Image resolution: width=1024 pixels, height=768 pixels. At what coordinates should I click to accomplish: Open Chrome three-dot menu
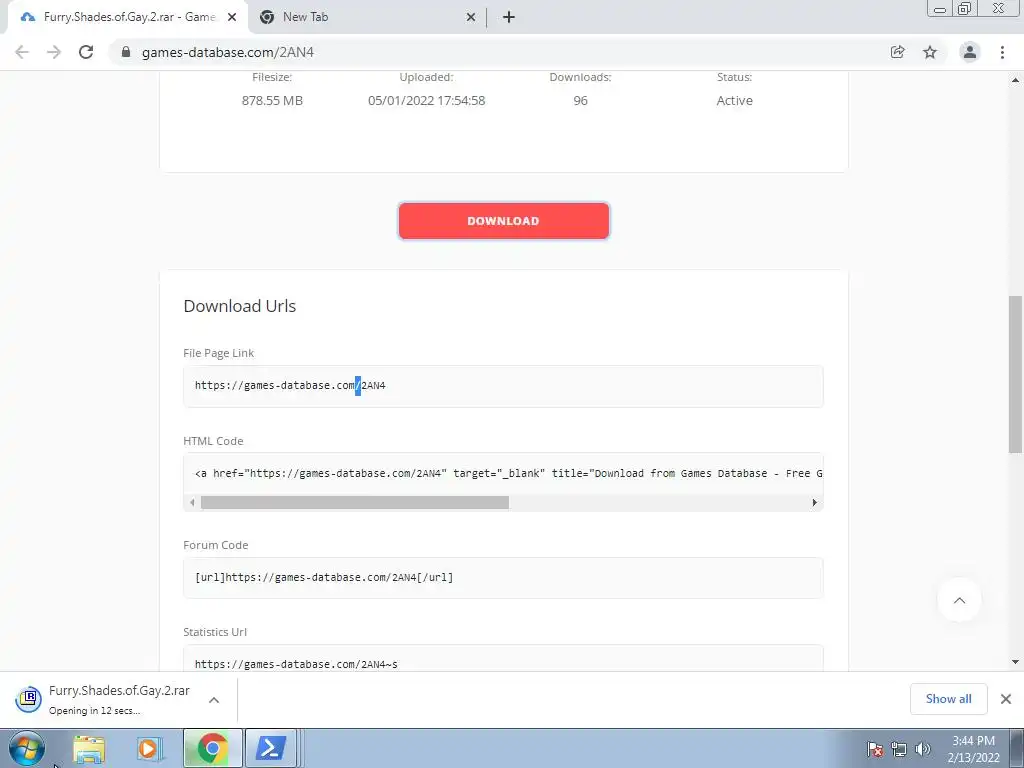point(1002,52)
